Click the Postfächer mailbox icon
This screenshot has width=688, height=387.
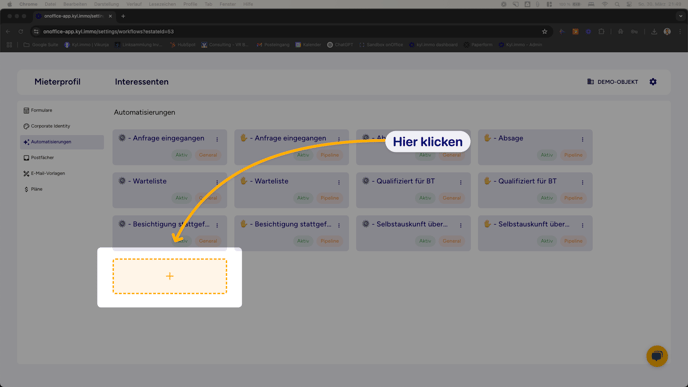tap(26, 158)
